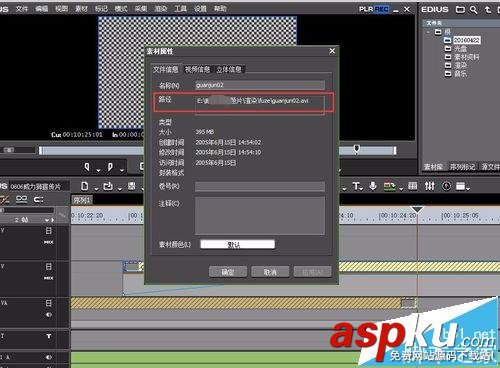Click the marker on the player position bar
This screenshot has width=500, height=368.
tap(356, 149)
